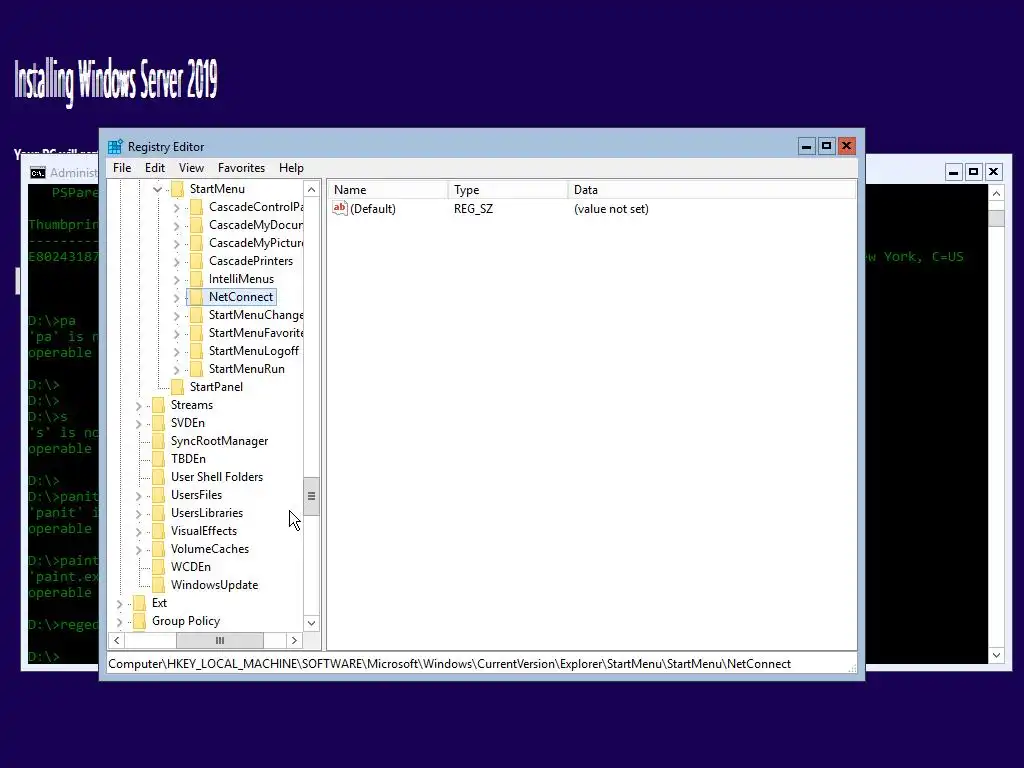Click the Type column header

coord(508,190)
